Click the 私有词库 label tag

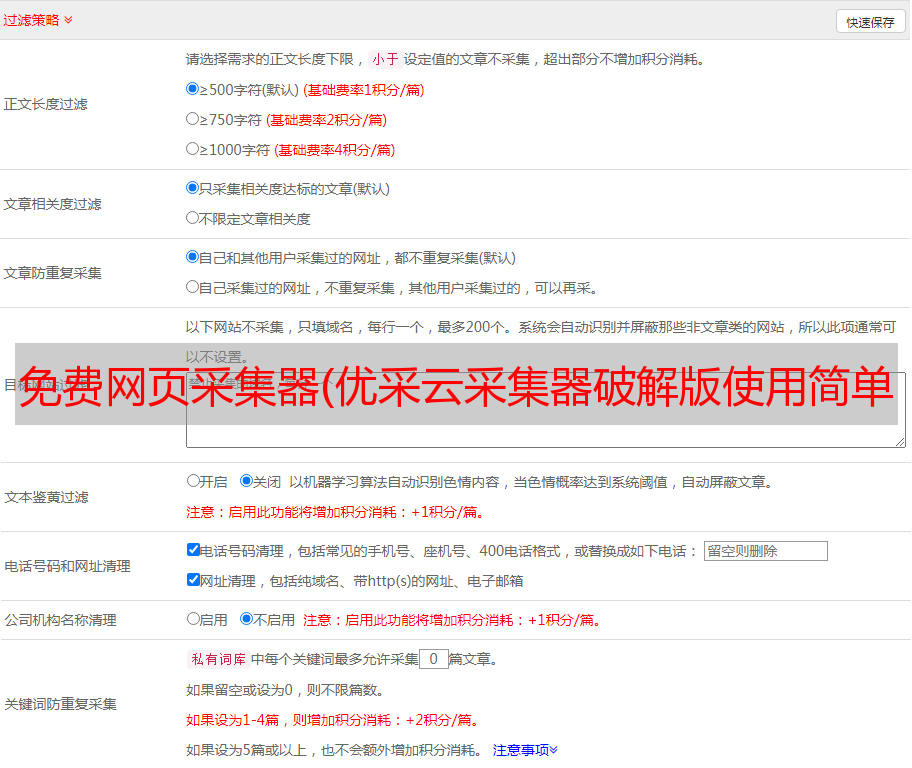point(216,659)
